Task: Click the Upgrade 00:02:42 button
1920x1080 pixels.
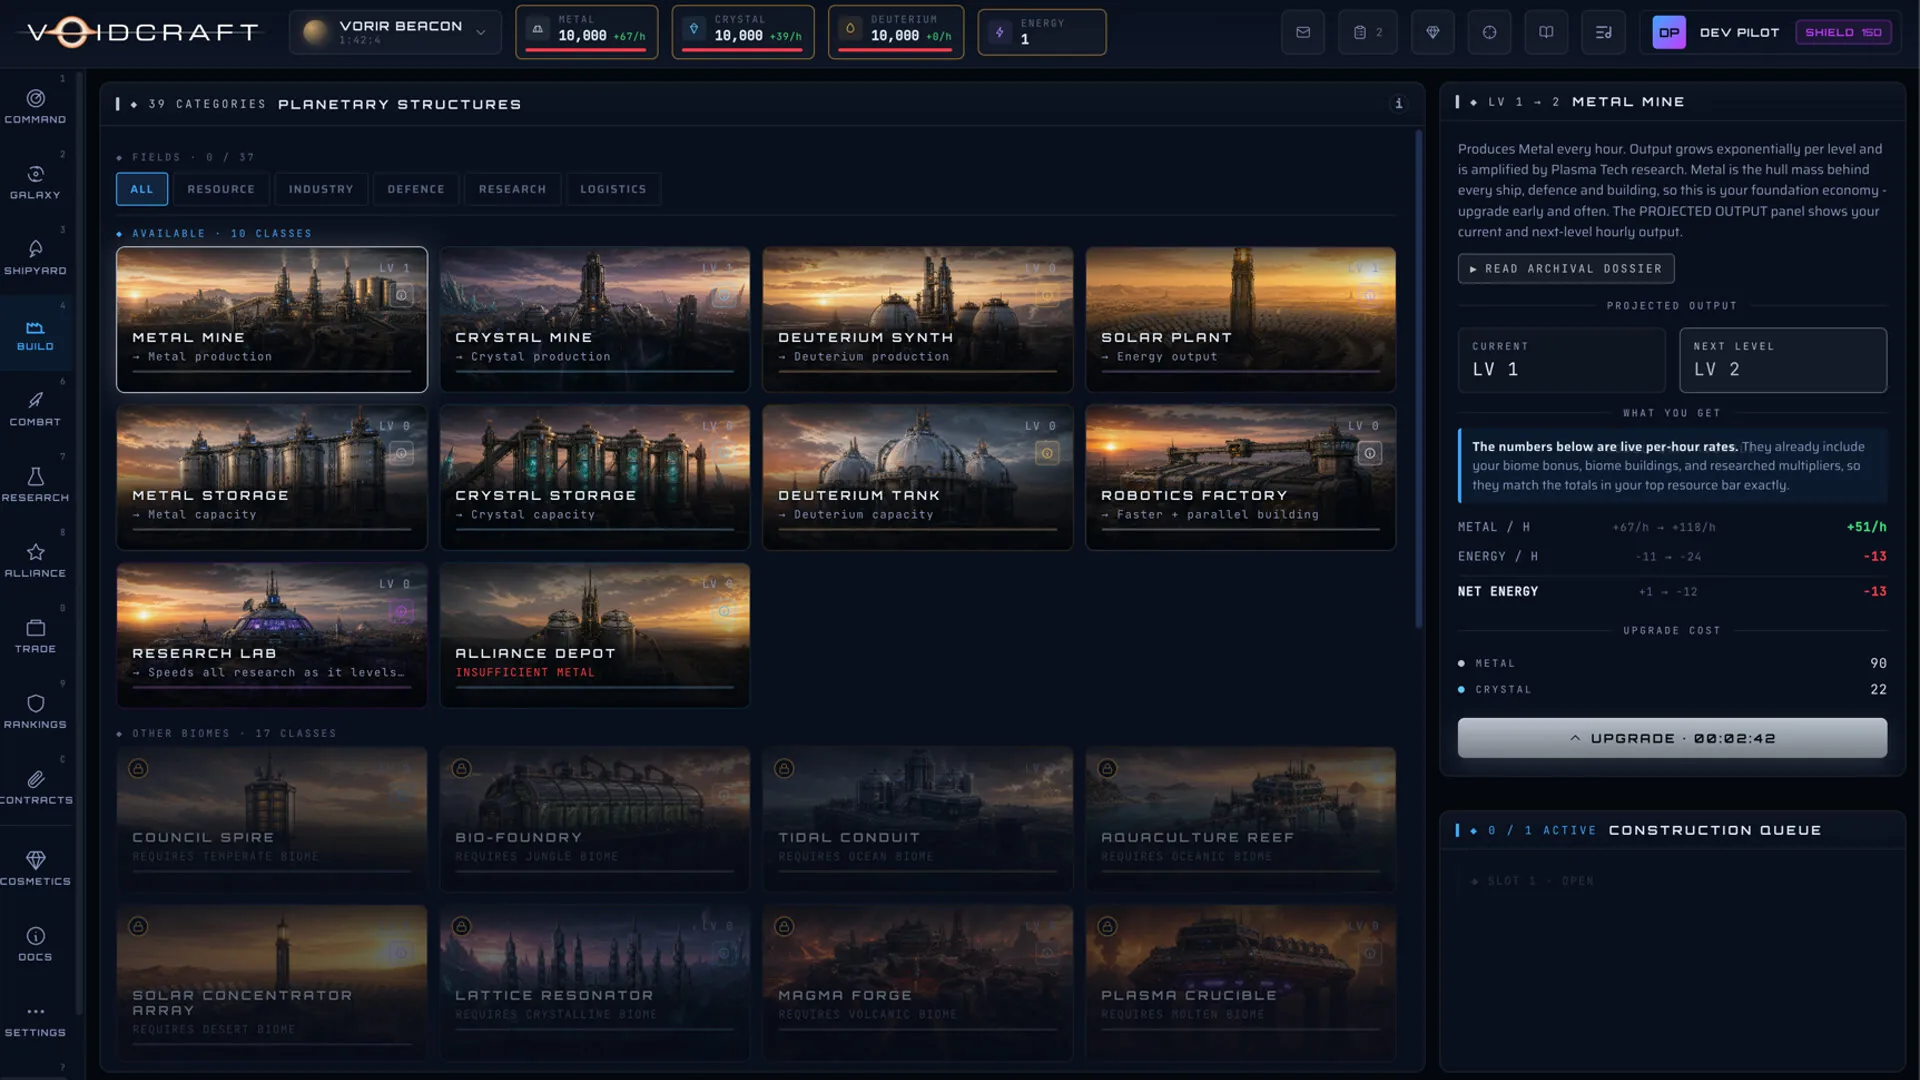Action: 1672,738
